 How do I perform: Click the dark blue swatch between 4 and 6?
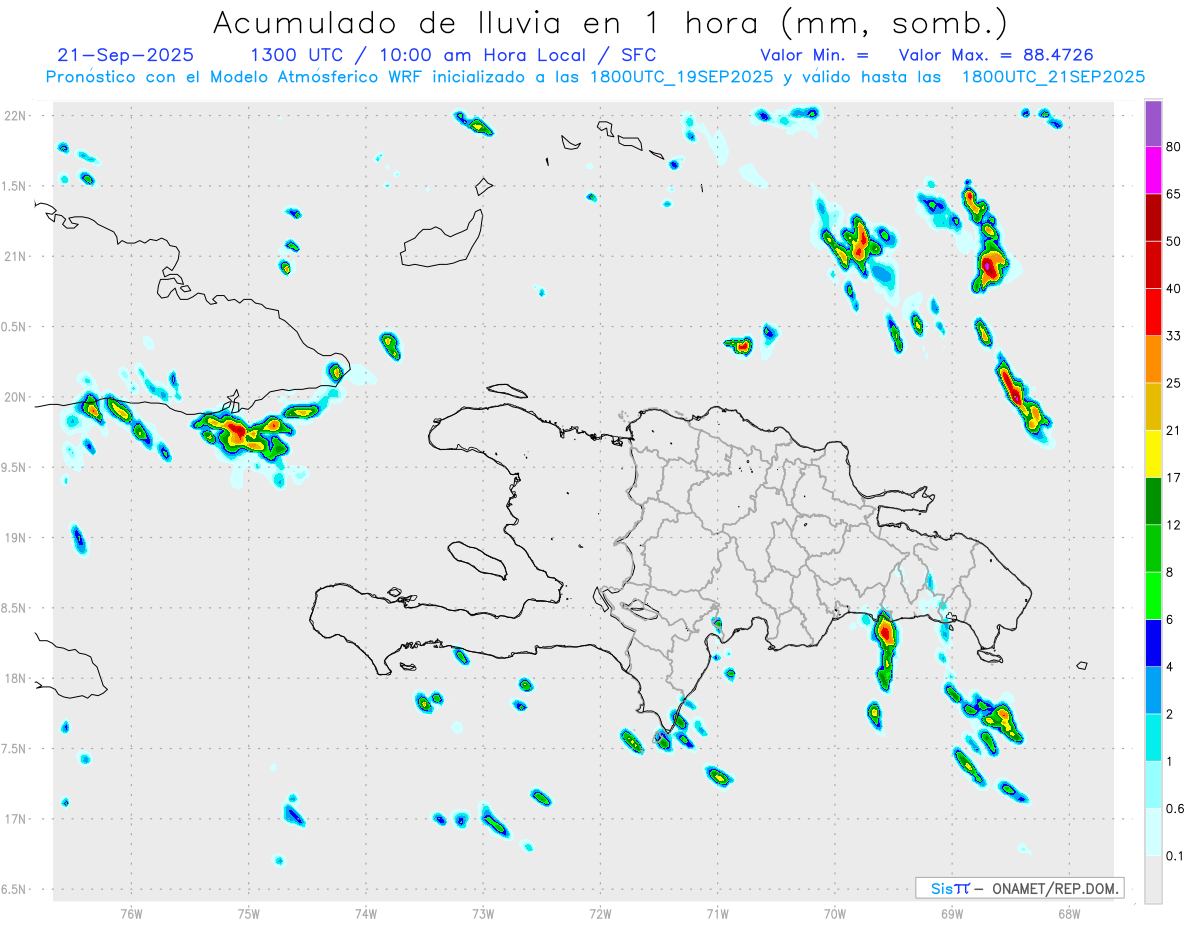(1153, 643)
